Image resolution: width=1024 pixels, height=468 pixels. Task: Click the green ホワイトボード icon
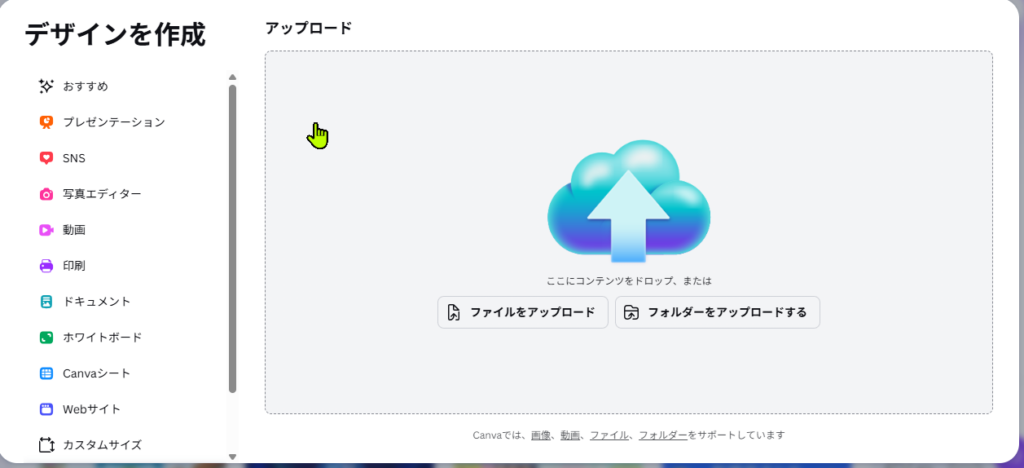tap(46, 337)
